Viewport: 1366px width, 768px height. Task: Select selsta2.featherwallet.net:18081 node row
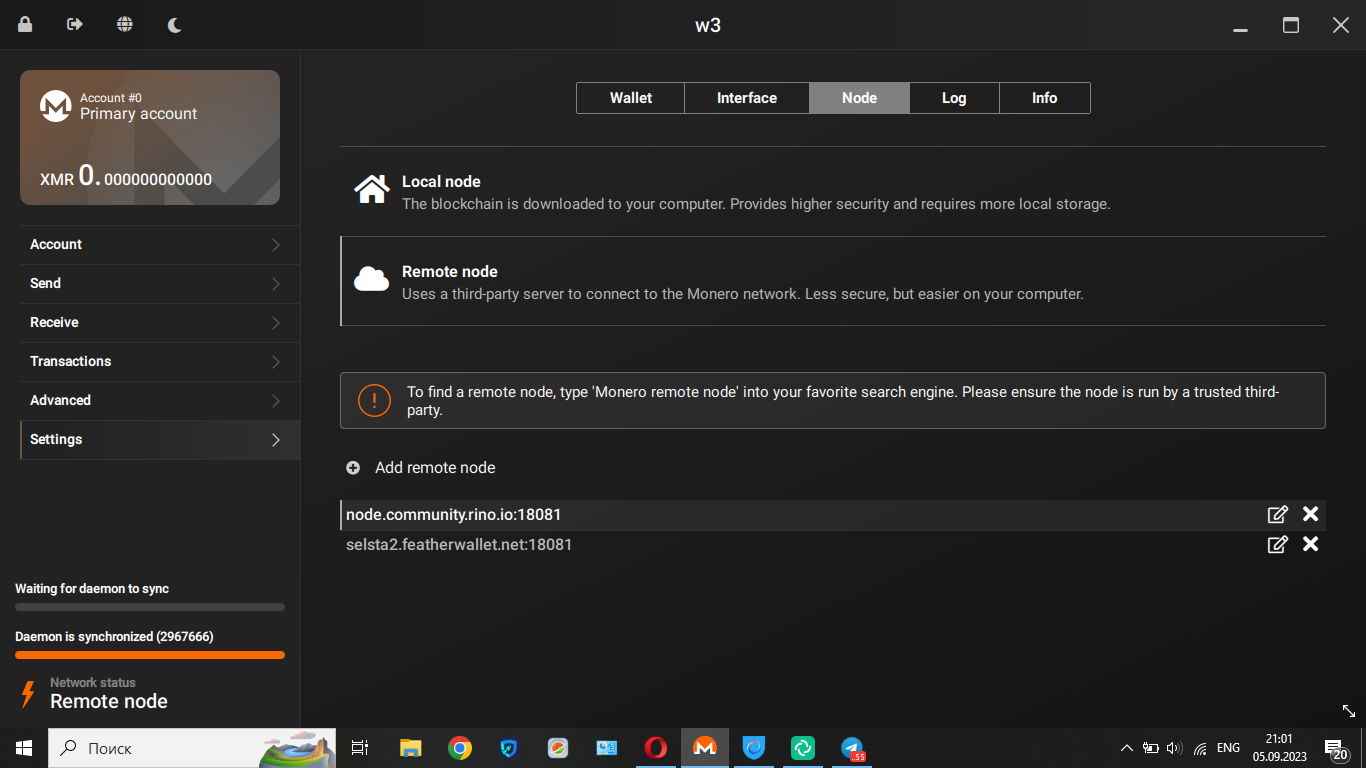pos(459,545)
